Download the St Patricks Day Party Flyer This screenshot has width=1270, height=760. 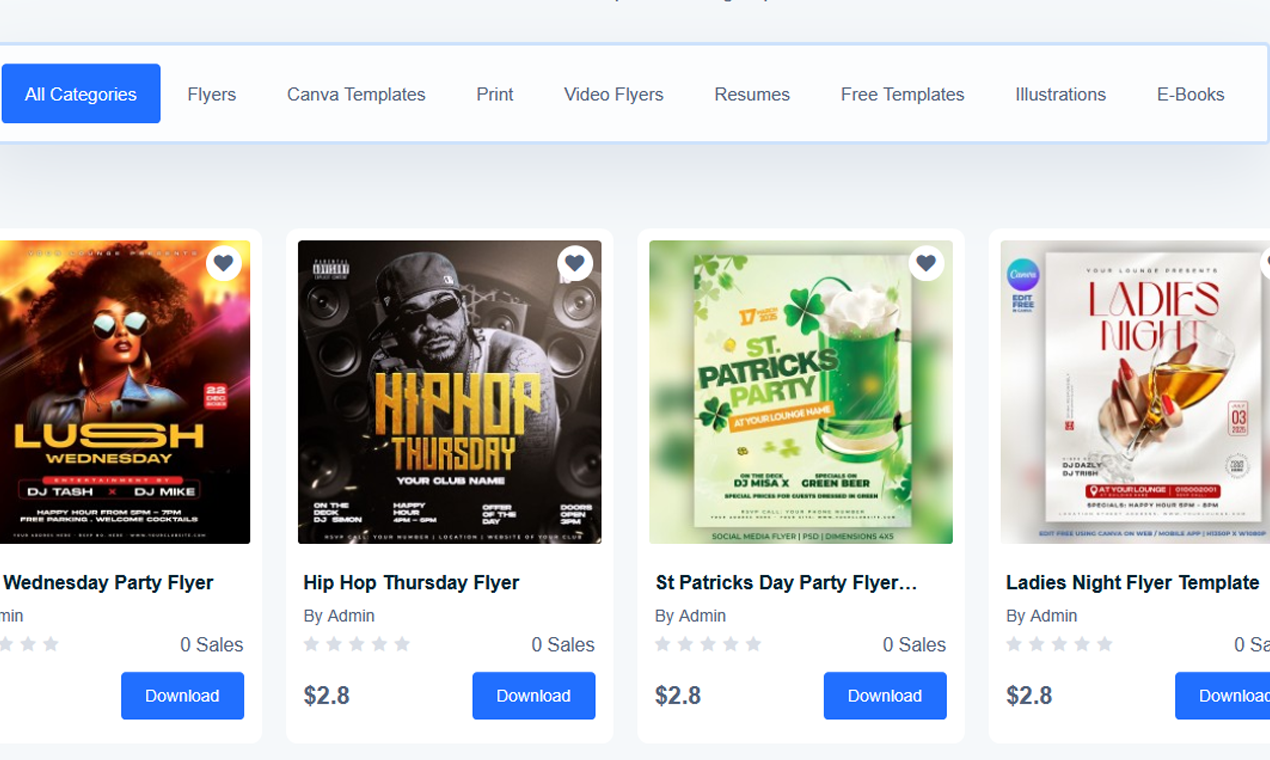pyautogui.click(x=885, y=696)
